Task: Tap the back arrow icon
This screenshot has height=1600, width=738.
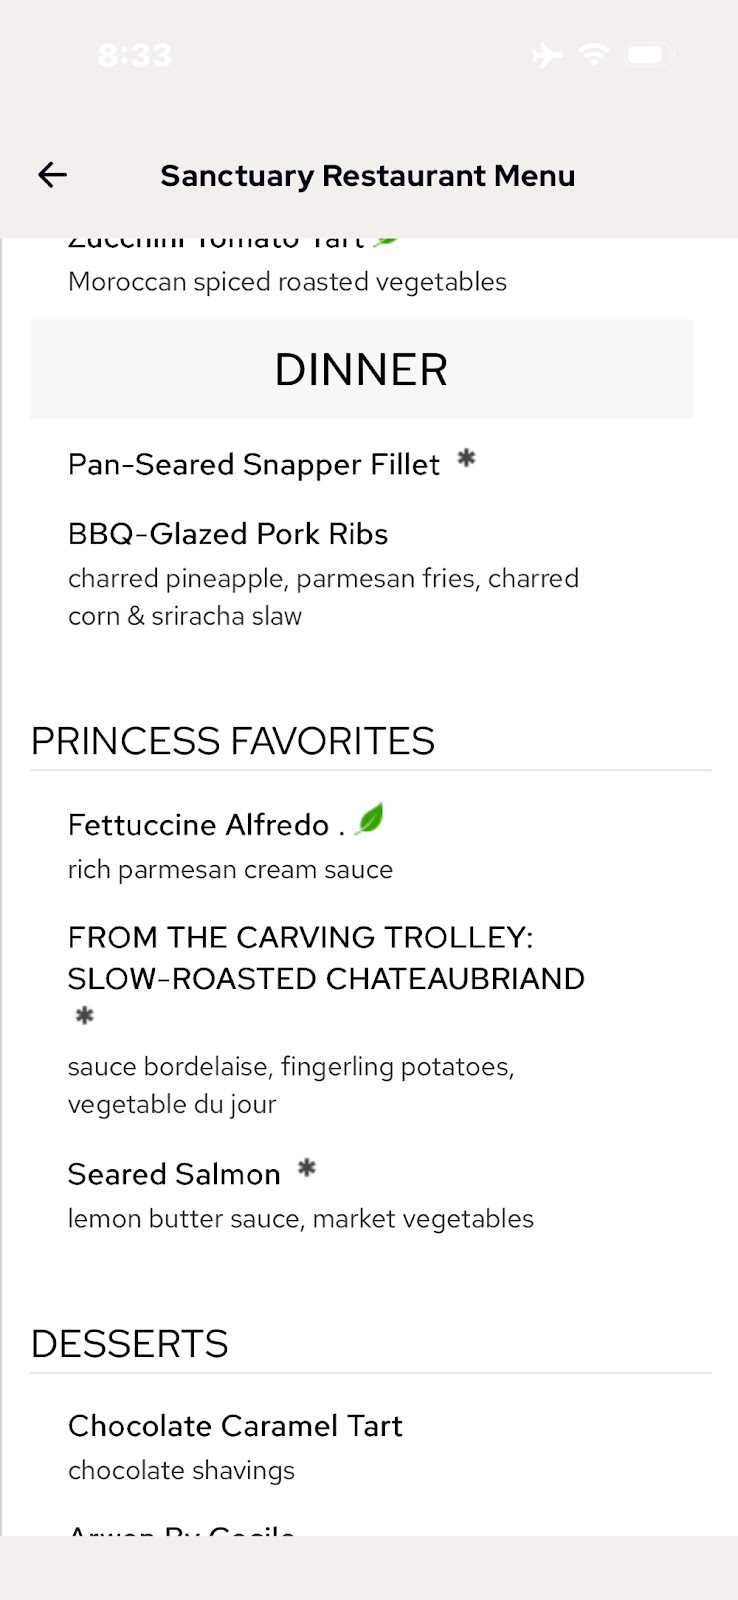Action: pos(52,175)
